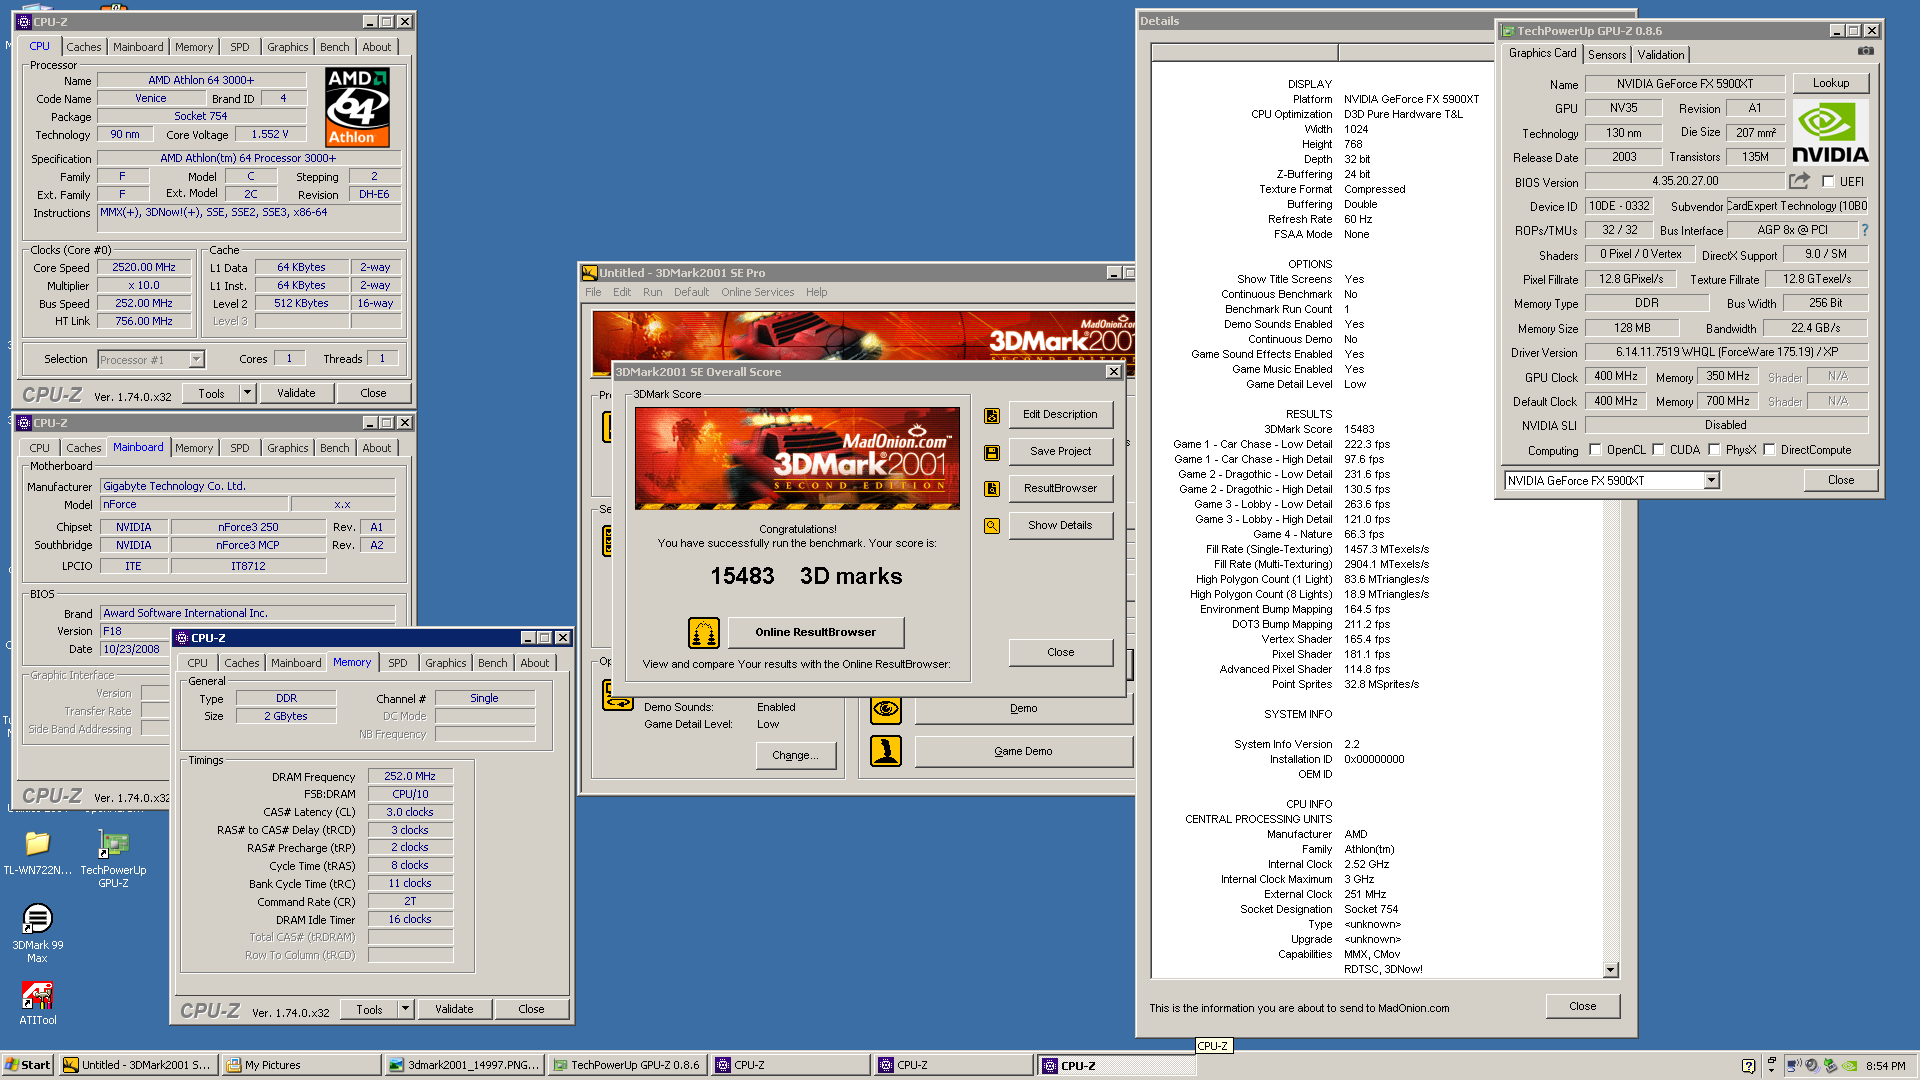
Task: Click the Online ResultBrowser button
Action: pyautogui.click(x=815, y=632)
